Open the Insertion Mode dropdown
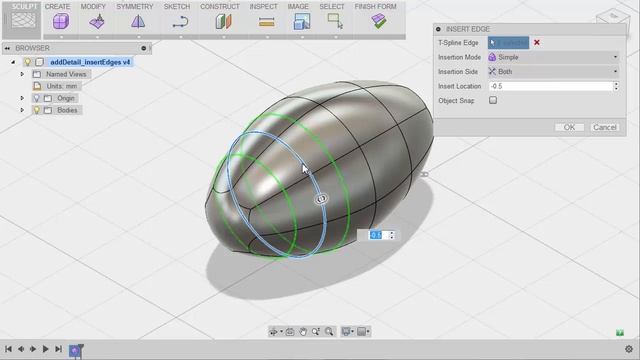This screenshot has width=640, height=360. tap(553, 57)
